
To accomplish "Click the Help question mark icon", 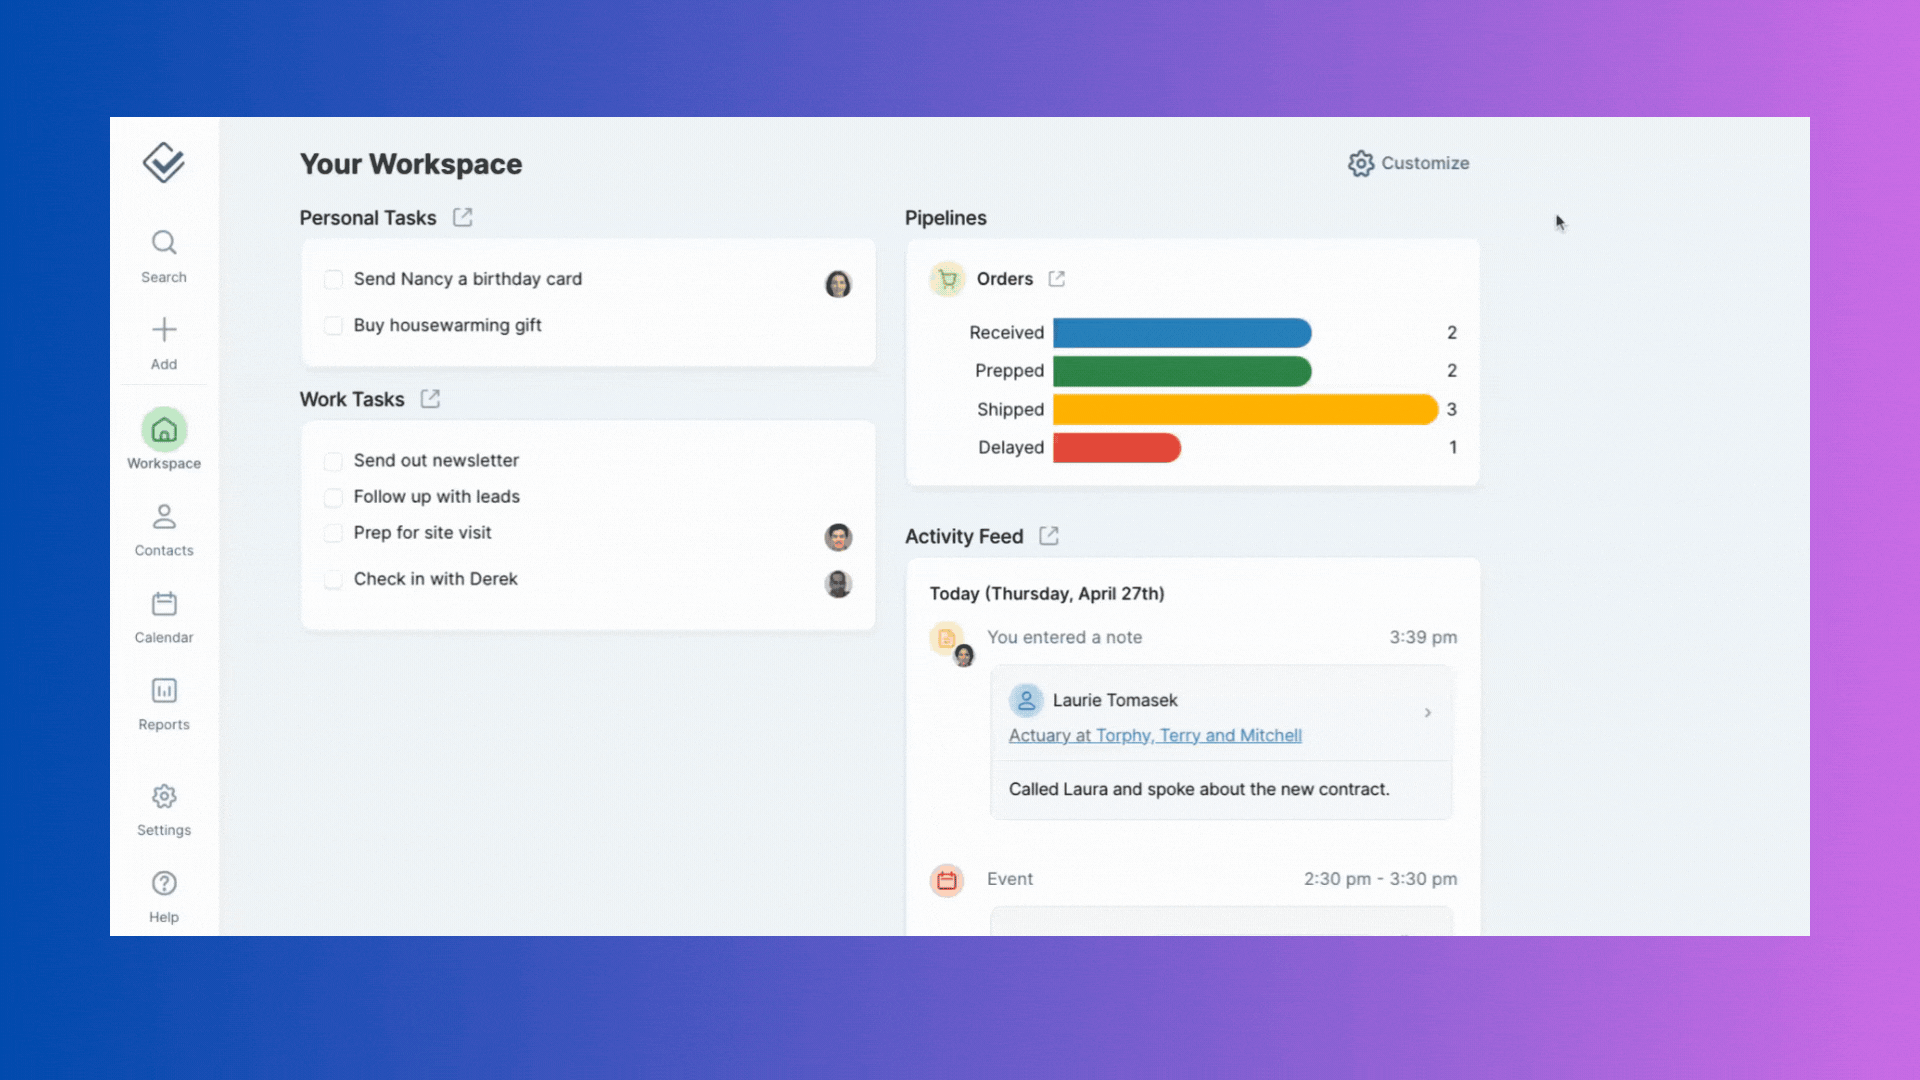I will pos(164,884).
